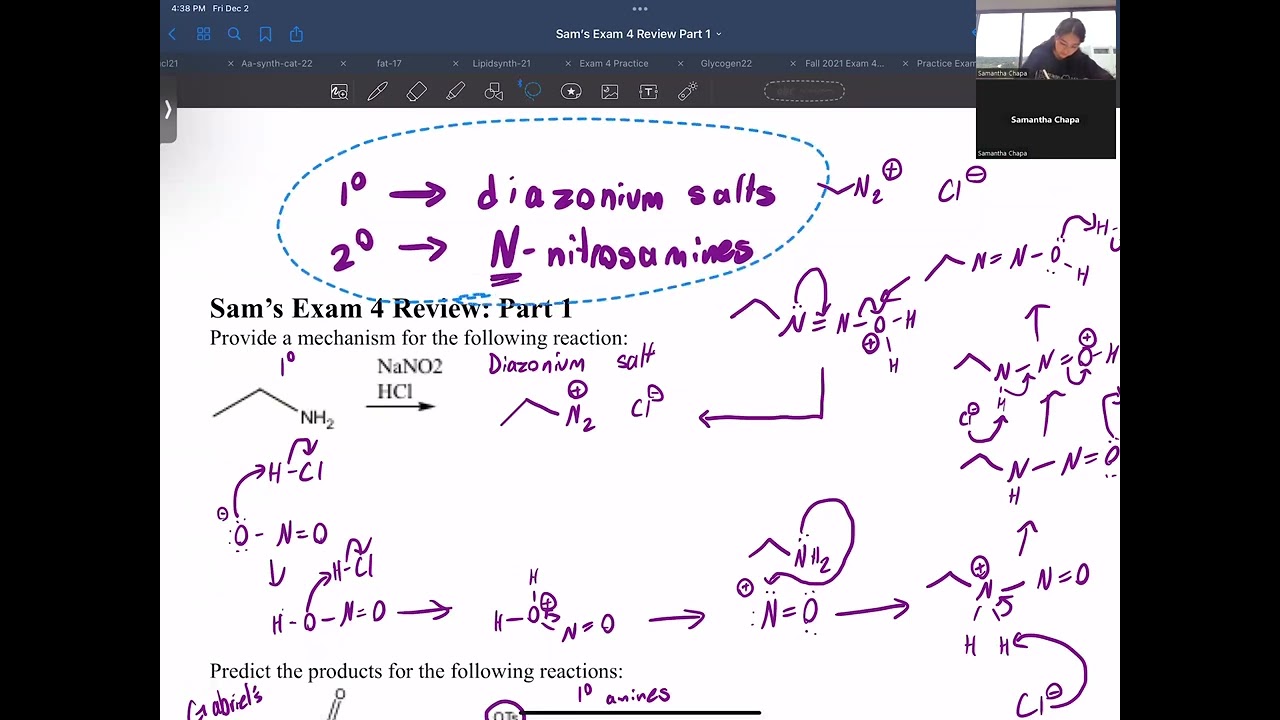Viewport: 1280px width, 720px height.
Task: Open the thumbnail grid view
Action: point(203,34)
